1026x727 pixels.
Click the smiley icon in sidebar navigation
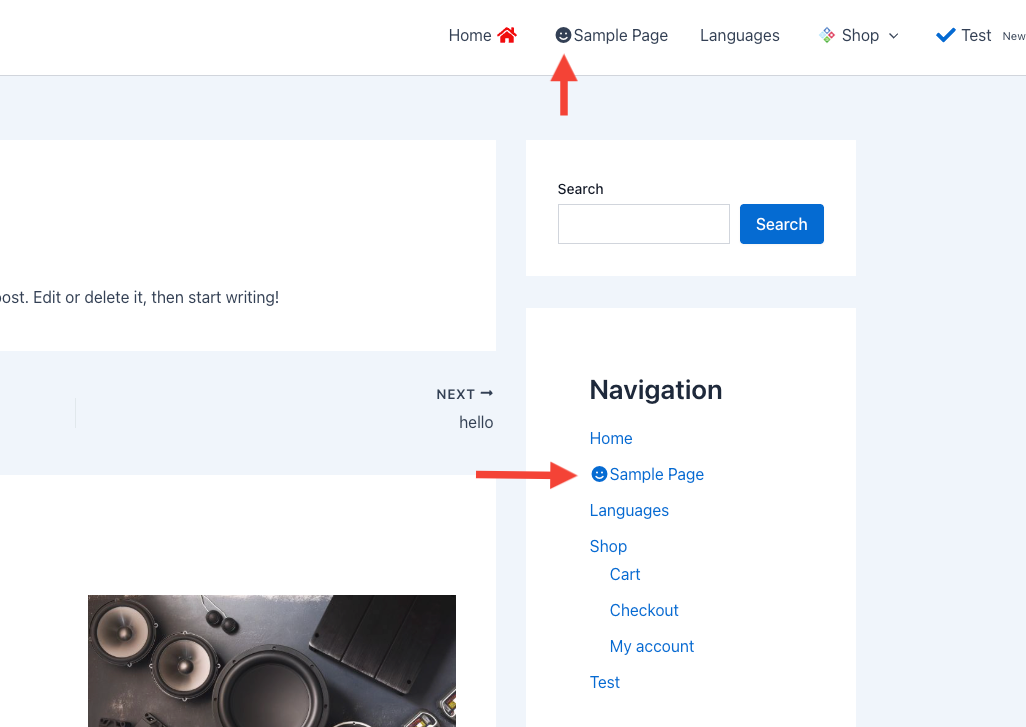pyautogui.click(x=599, y=474)
